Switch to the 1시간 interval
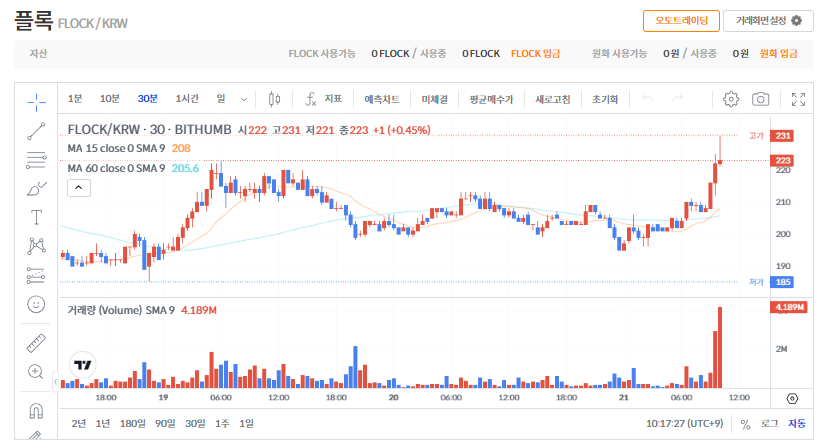The image size is (826, 448). [187, 99]
